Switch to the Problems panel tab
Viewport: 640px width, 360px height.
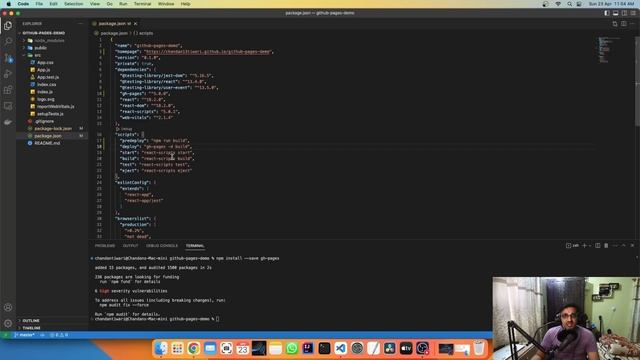(105, 246)
